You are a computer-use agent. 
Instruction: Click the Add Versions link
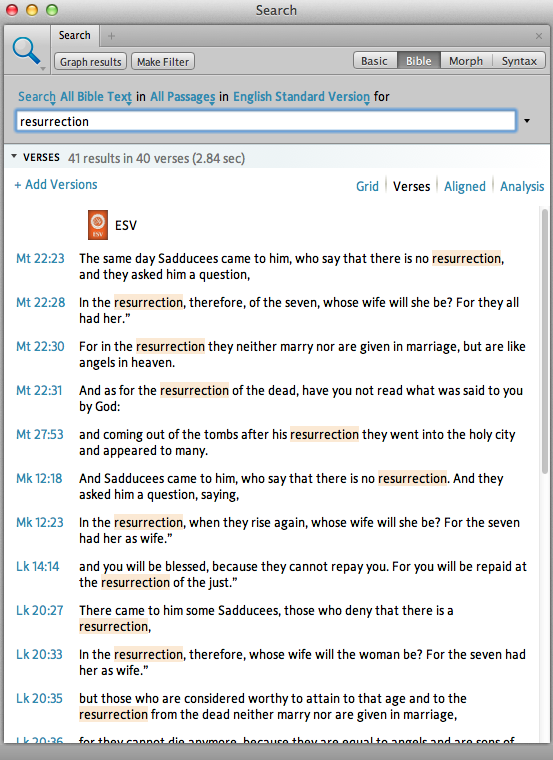56,185
